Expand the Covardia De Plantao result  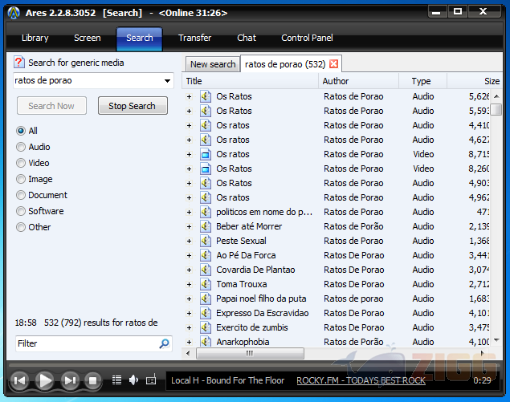click(x=189, y=270)
